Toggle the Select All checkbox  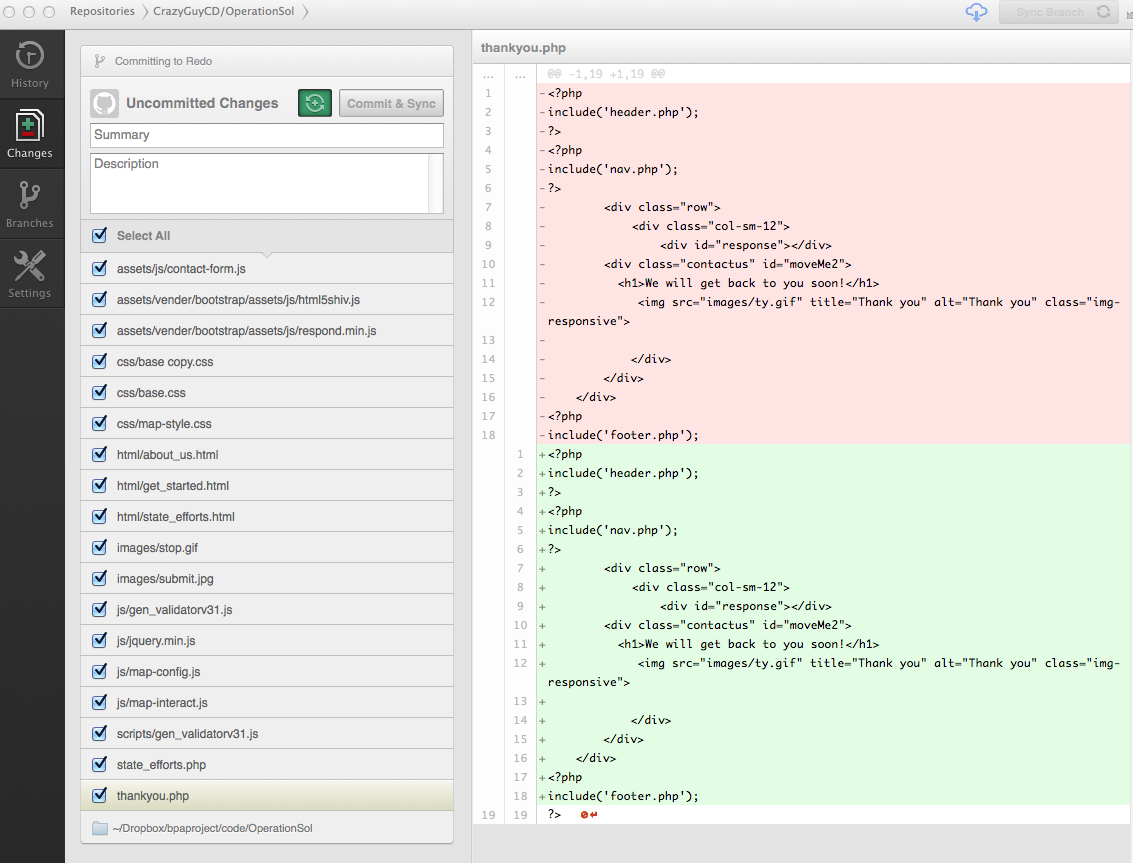100,236
